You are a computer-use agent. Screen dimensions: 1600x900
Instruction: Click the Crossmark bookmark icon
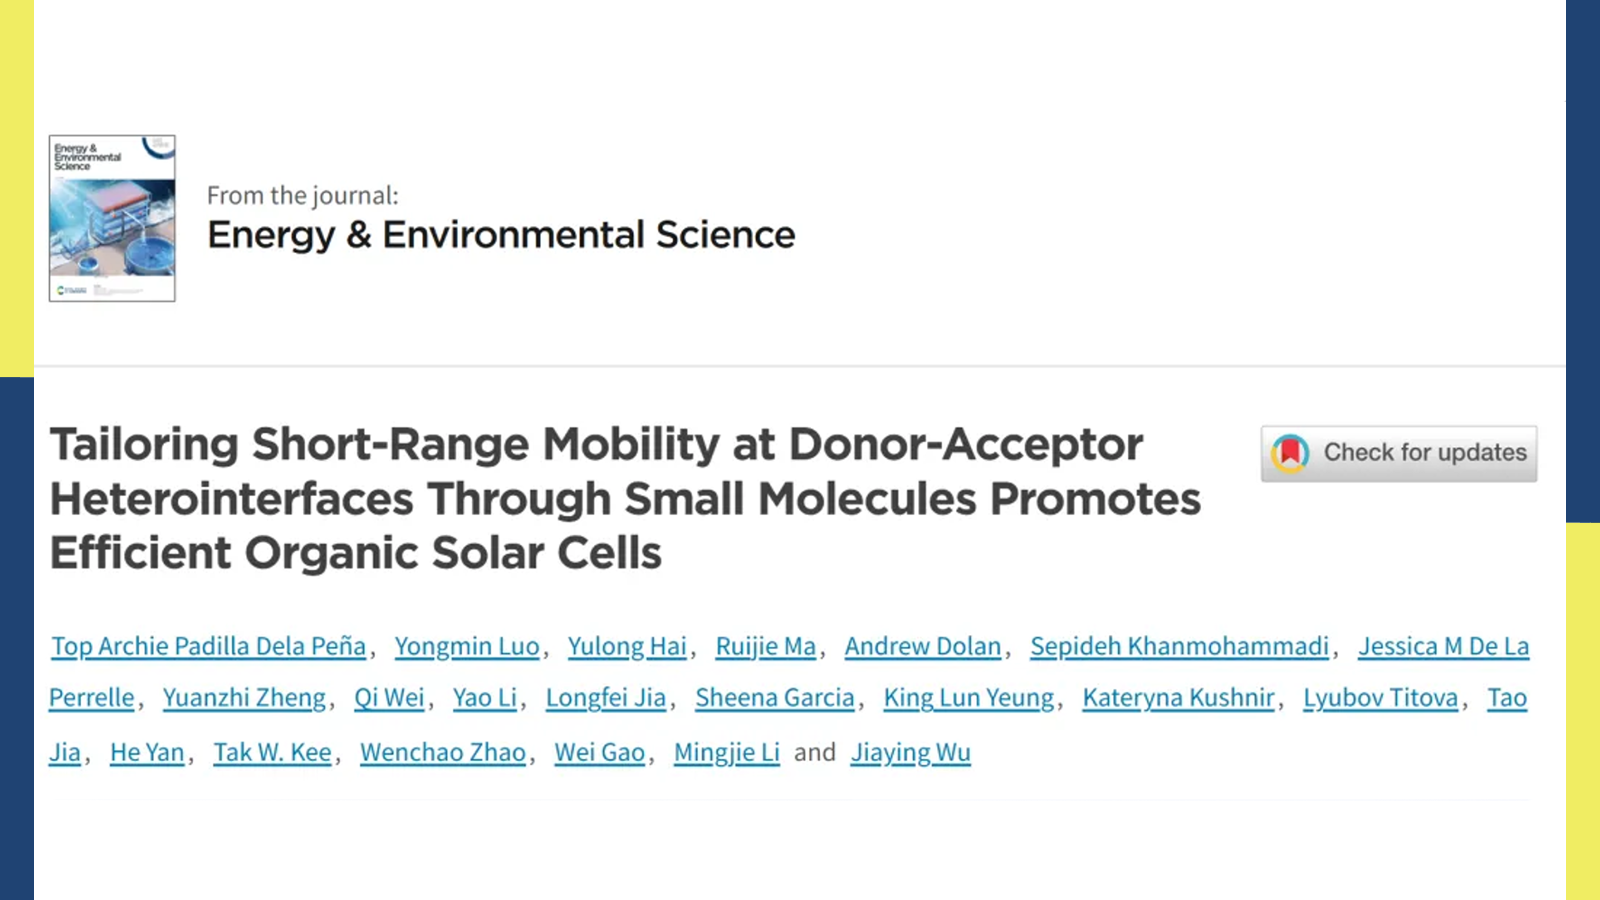click(x=1290, y=453)
